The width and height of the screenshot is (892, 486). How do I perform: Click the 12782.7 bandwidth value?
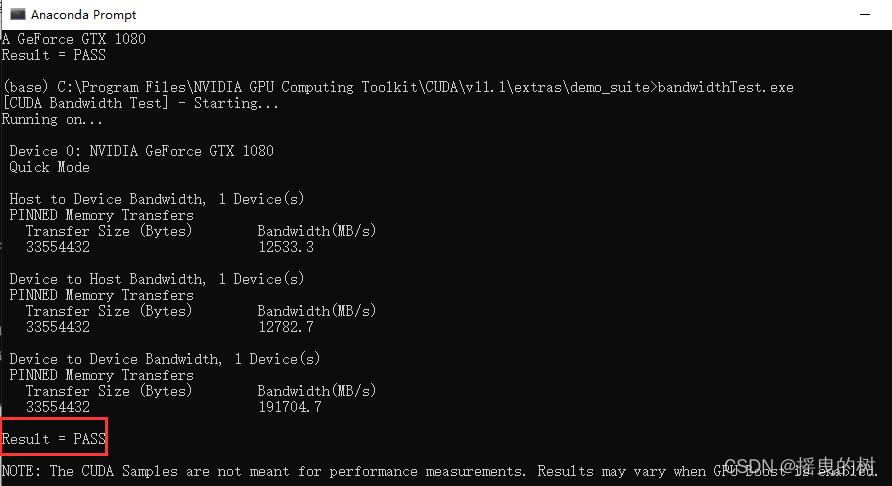pyautogui.click(x=286, y=327)
